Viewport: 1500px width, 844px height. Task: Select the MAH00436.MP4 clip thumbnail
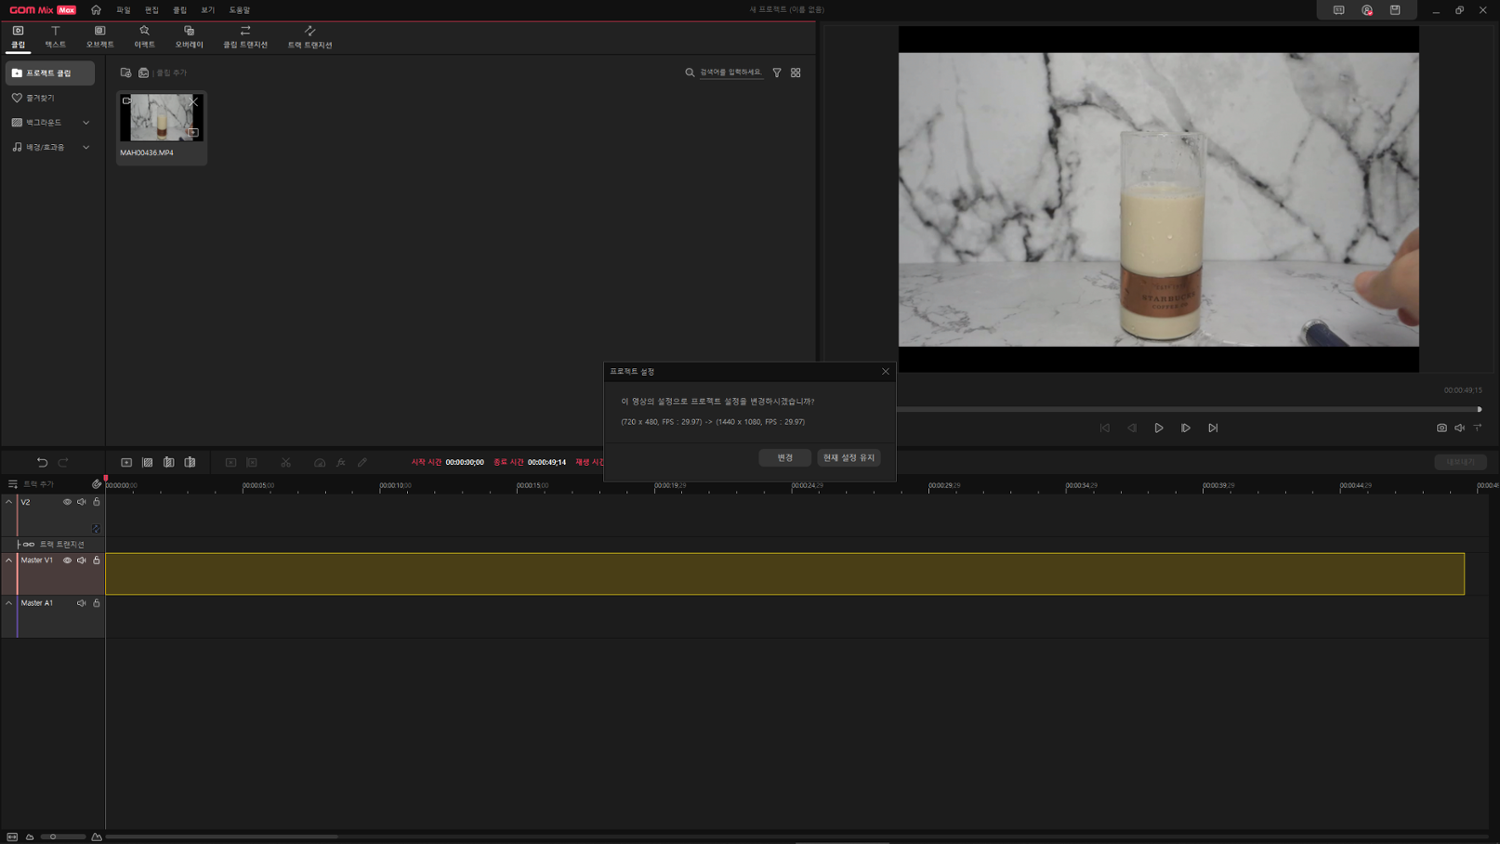161,117
